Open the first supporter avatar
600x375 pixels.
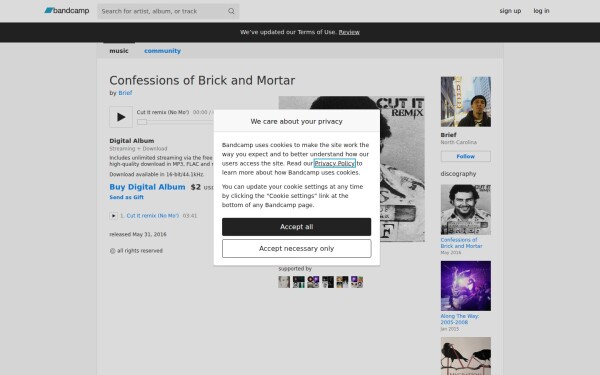[x=284, y=282]
